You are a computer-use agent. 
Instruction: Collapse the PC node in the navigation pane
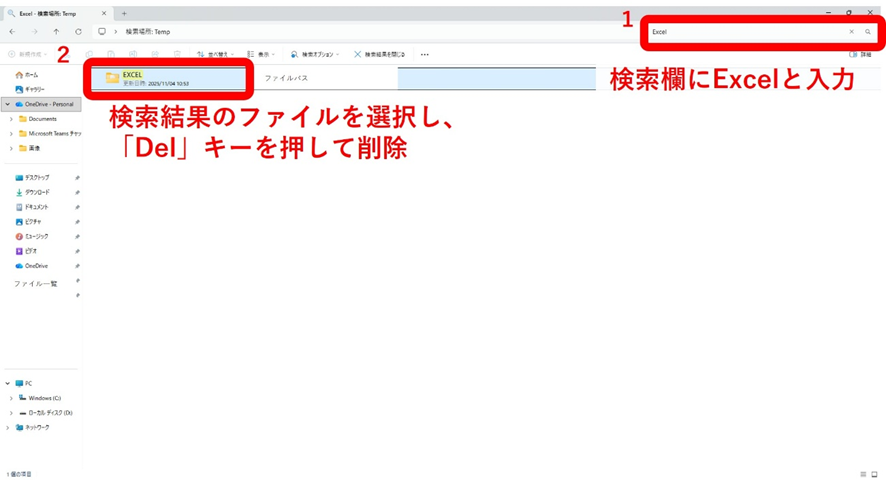8,383
